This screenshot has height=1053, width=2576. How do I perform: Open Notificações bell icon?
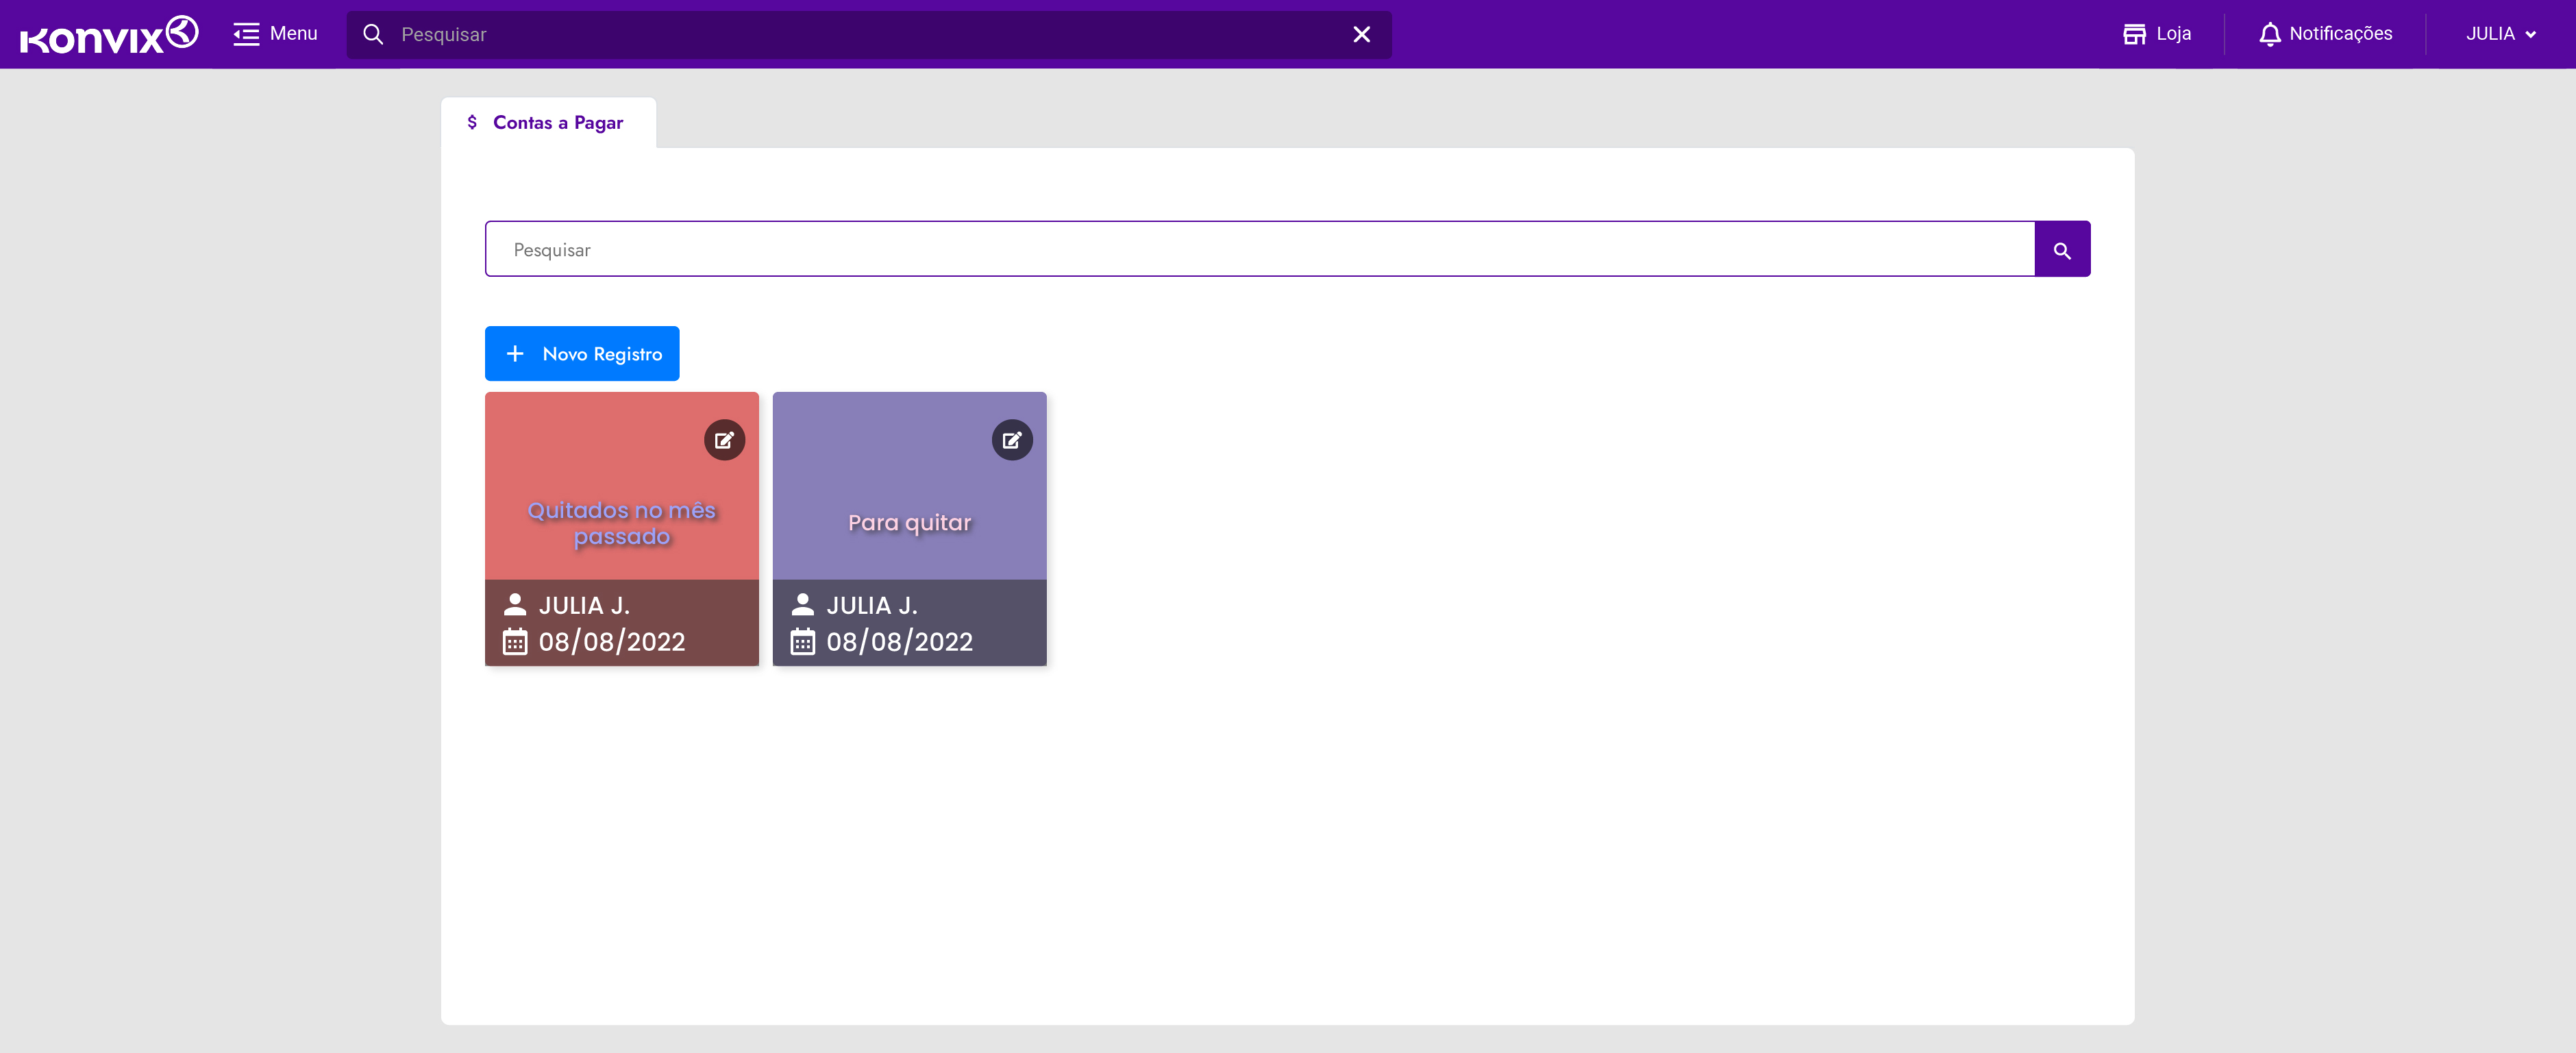(x=2269, y=34)
